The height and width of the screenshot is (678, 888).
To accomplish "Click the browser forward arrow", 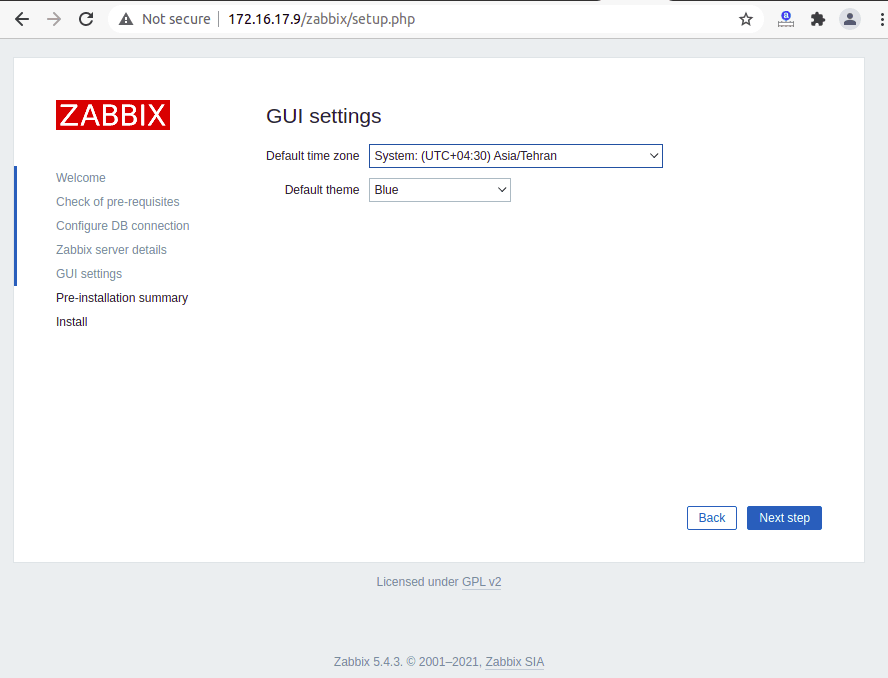I will point(54,19).
